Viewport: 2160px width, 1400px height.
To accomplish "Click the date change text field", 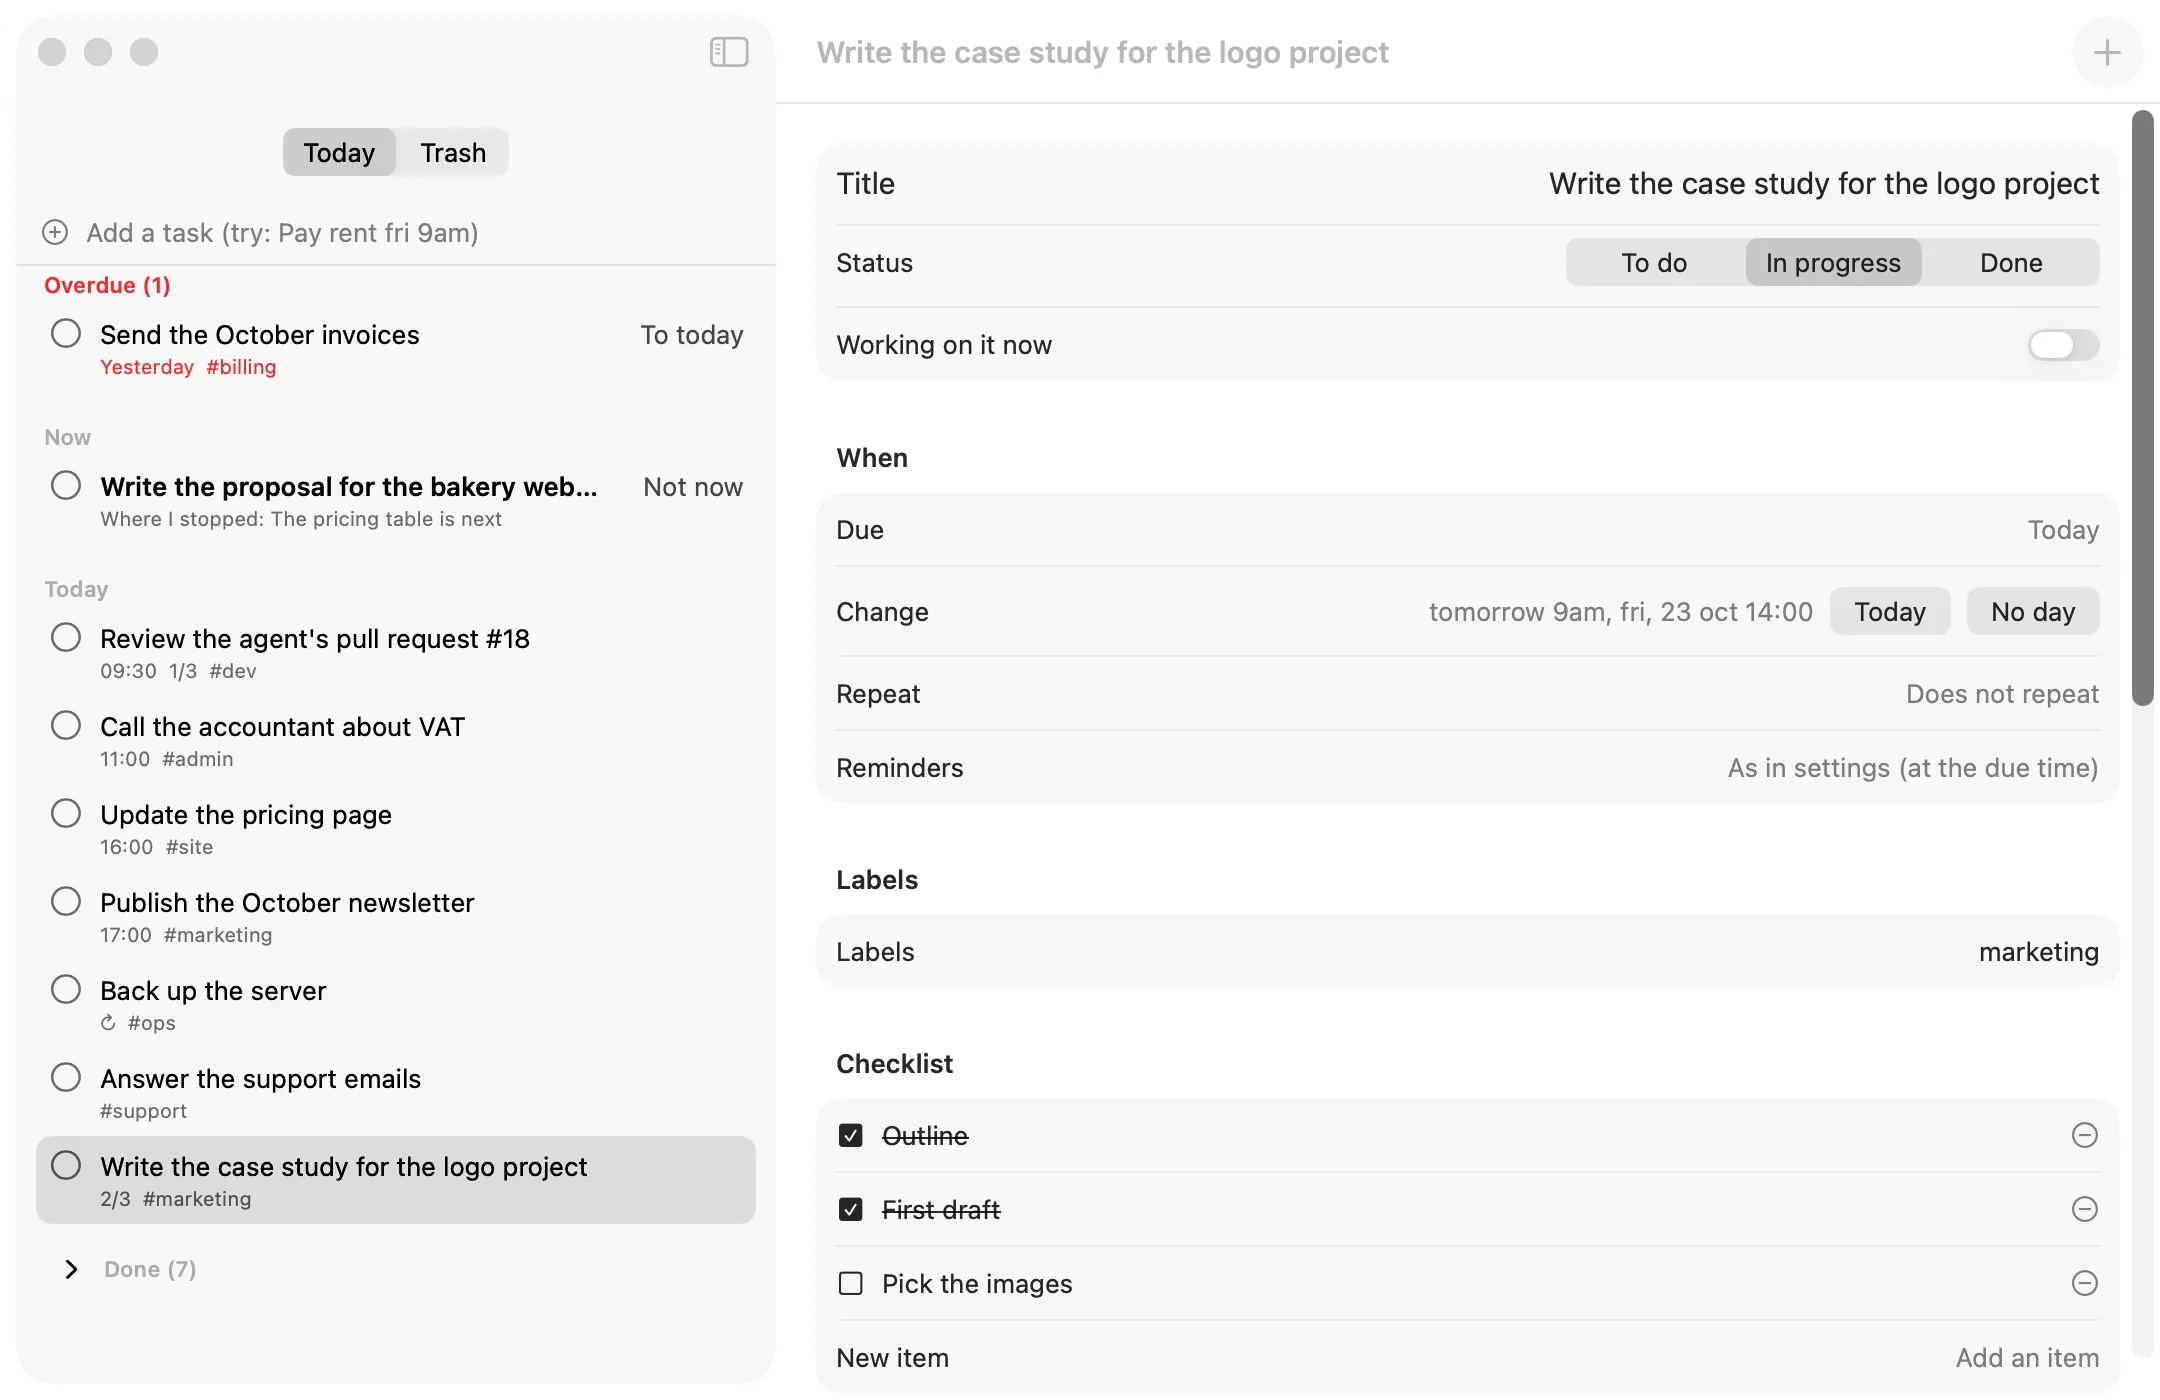I will pos(1621,612).
